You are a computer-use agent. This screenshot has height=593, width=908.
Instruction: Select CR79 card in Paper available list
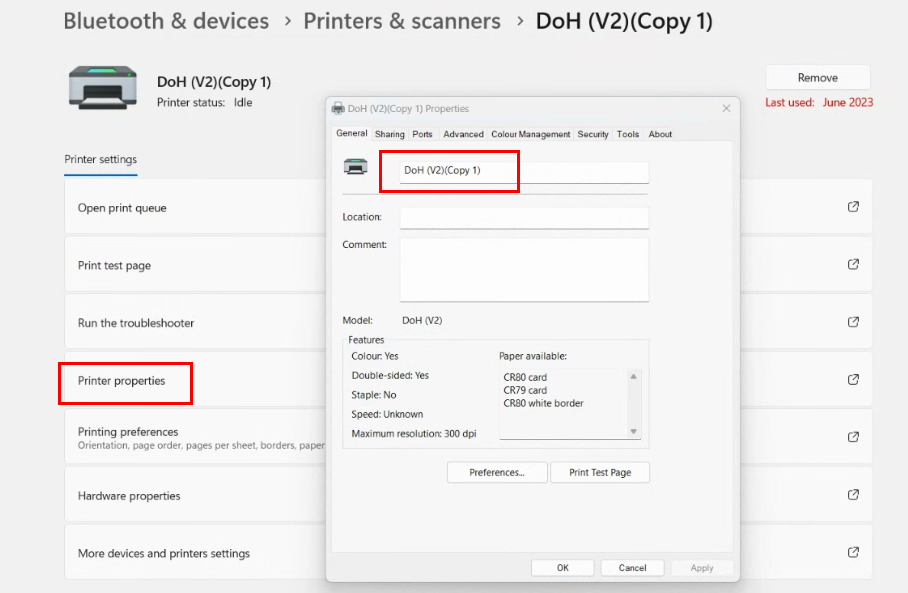tap(525, 390)
